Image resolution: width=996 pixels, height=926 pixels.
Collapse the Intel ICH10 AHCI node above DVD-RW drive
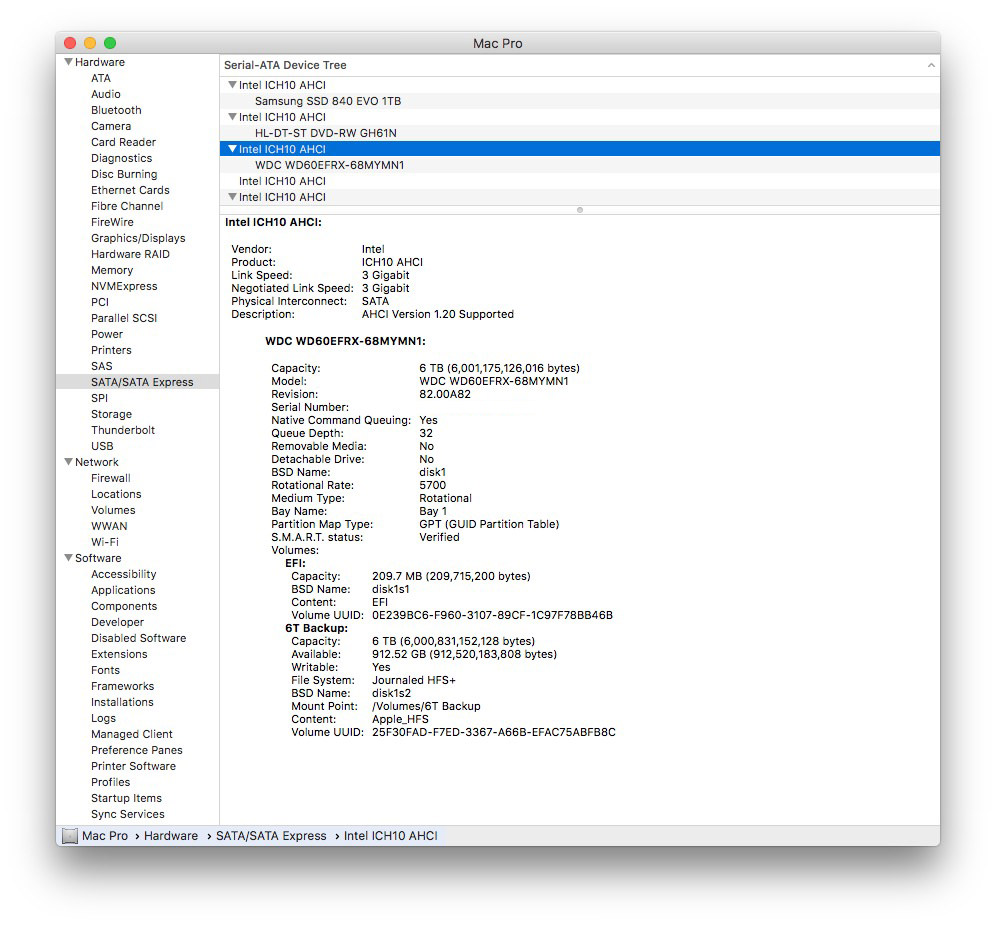point(232,117)
